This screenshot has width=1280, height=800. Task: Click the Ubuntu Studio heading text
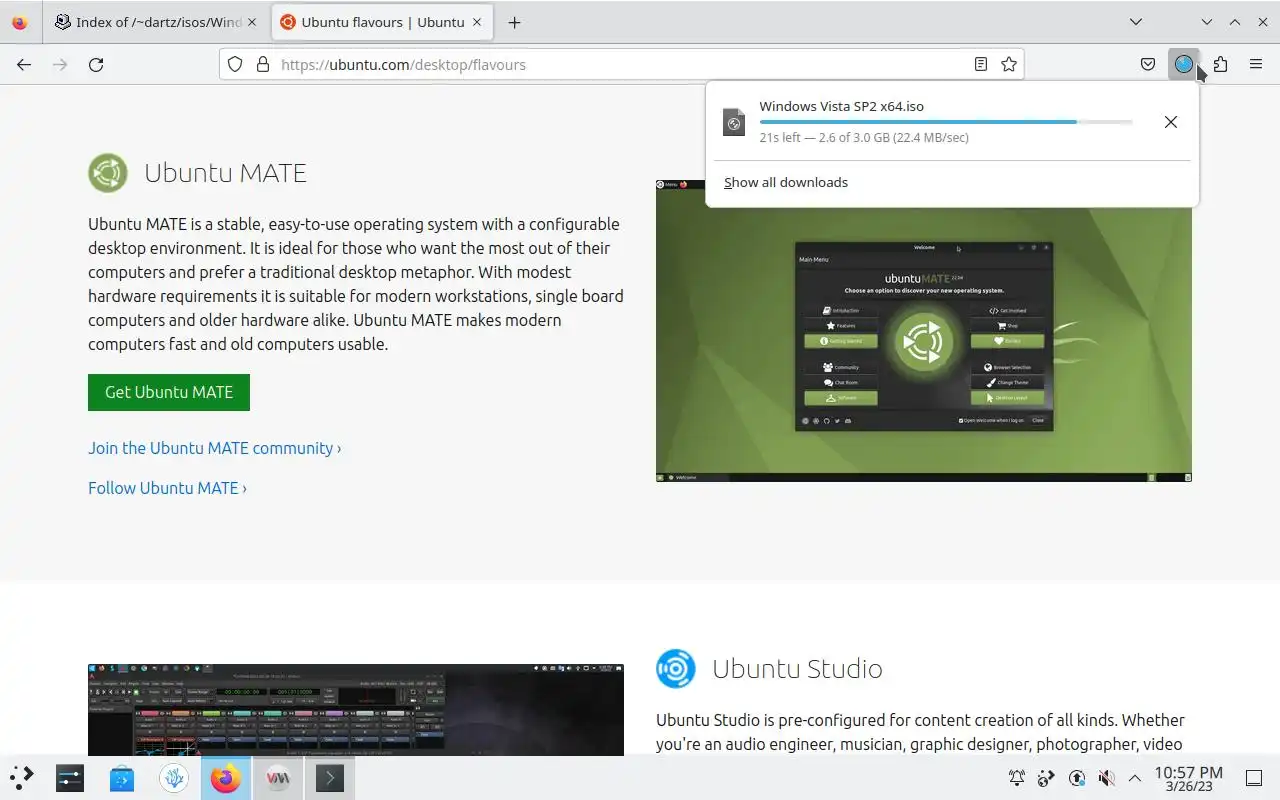tap(797, 668)
